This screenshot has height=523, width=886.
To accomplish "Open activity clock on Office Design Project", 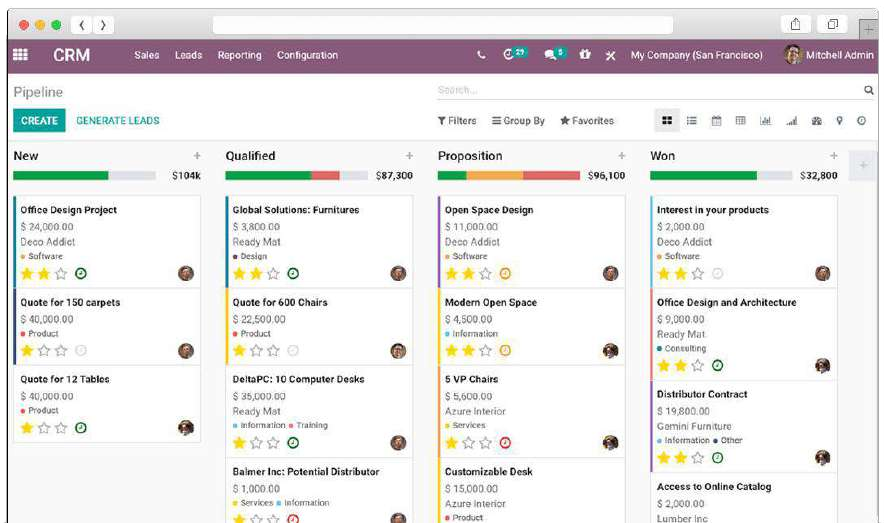I will tap(81, 274).
